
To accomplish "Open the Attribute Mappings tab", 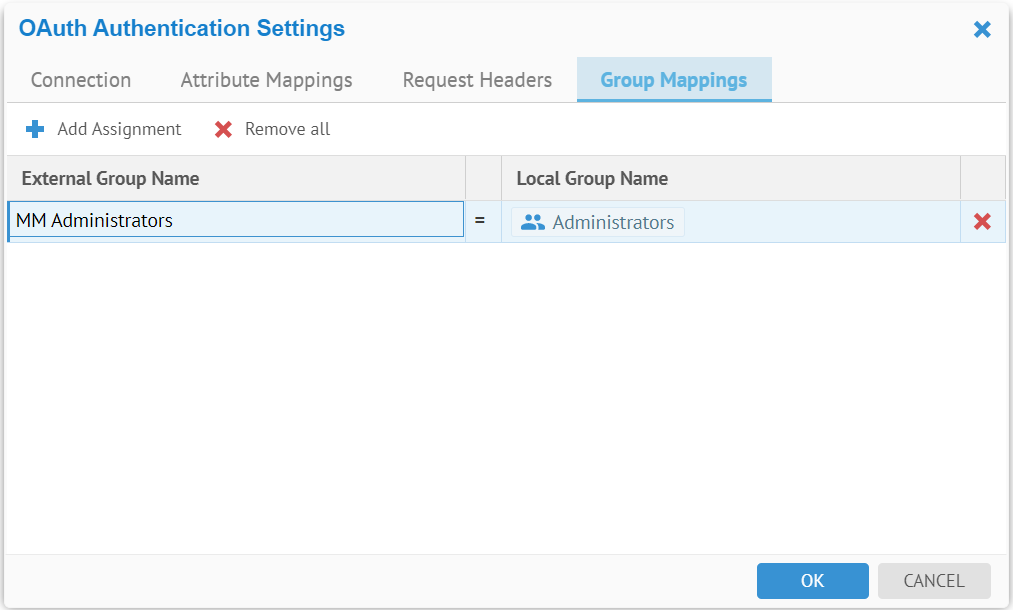I will pyautogui.click(x=266, y=80).
